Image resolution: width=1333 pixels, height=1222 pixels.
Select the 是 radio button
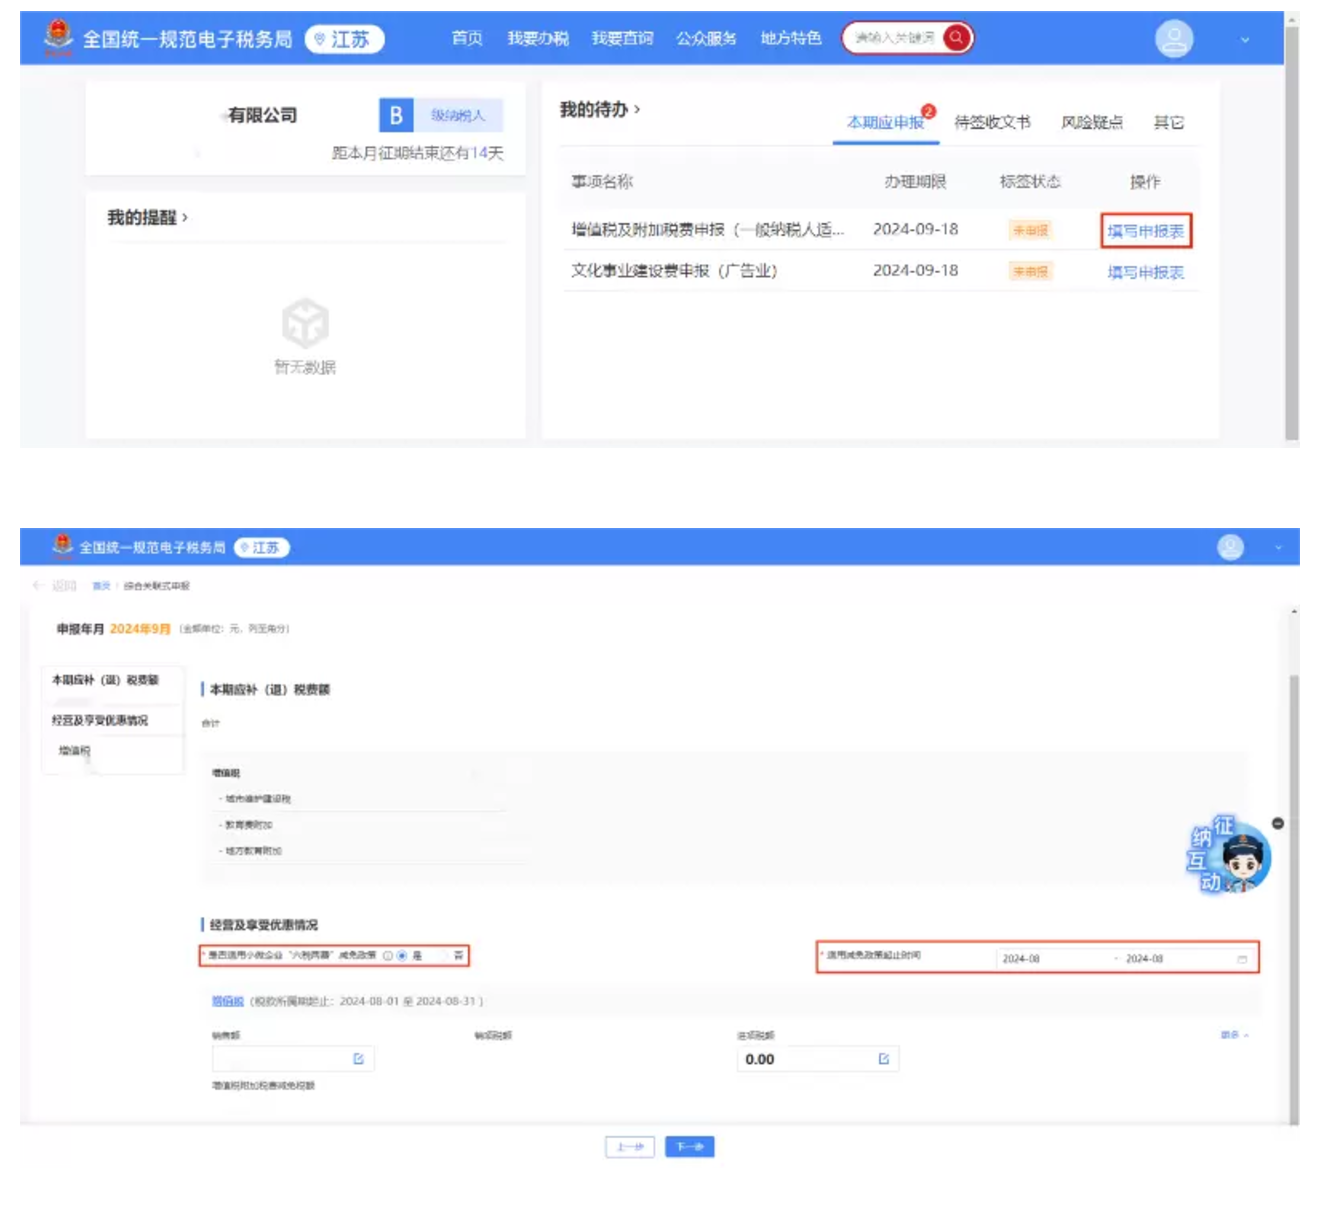[402, 956]
